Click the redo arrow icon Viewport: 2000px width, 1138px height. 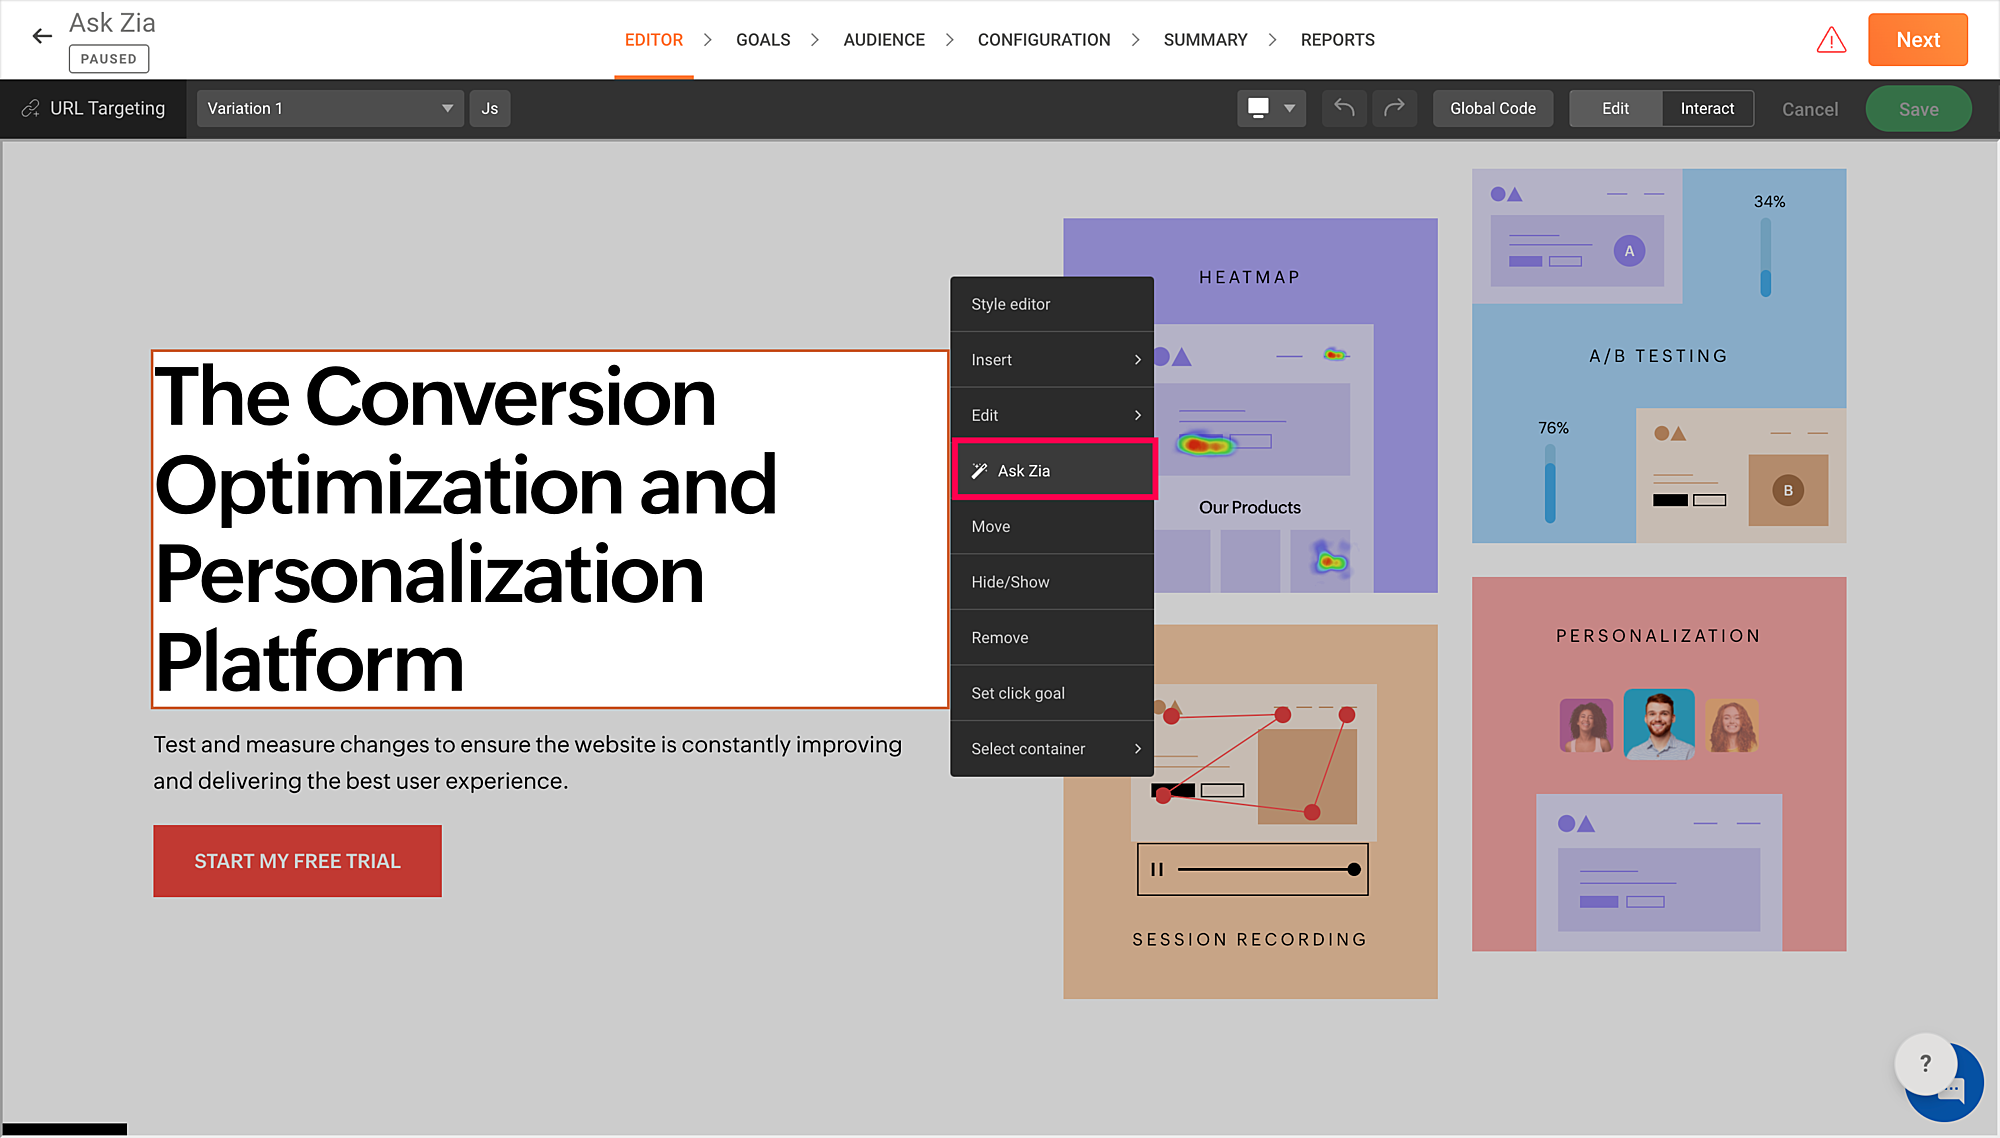1394,108
